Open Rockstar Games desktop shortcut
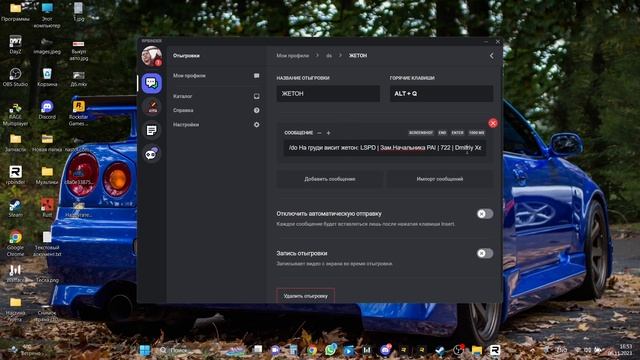The width and height of the screenshot is (640, 360). tap(78, 113)
